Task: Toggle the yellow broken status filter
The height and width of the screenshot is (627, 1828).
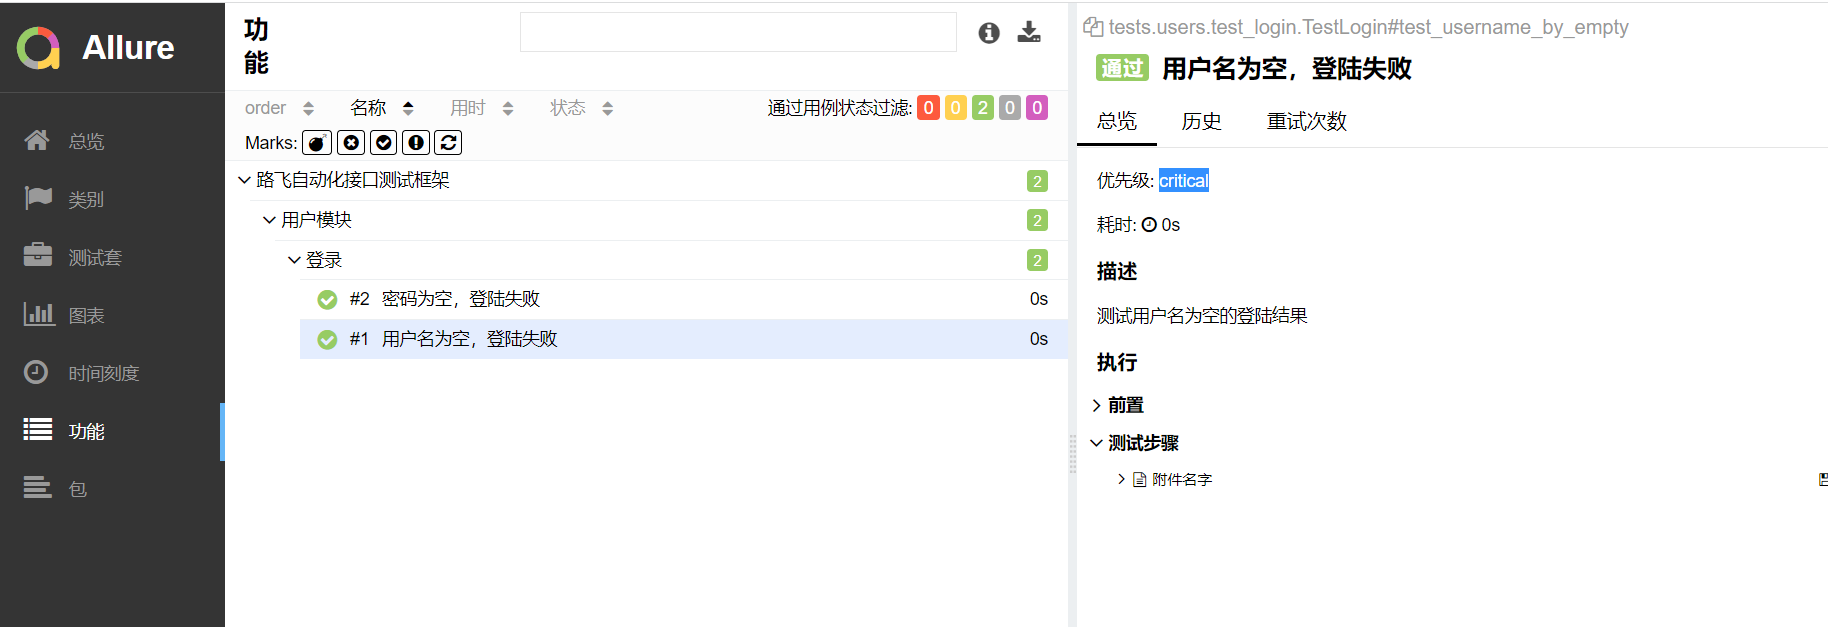Action: pyautogui.click(x=956, y=107)
